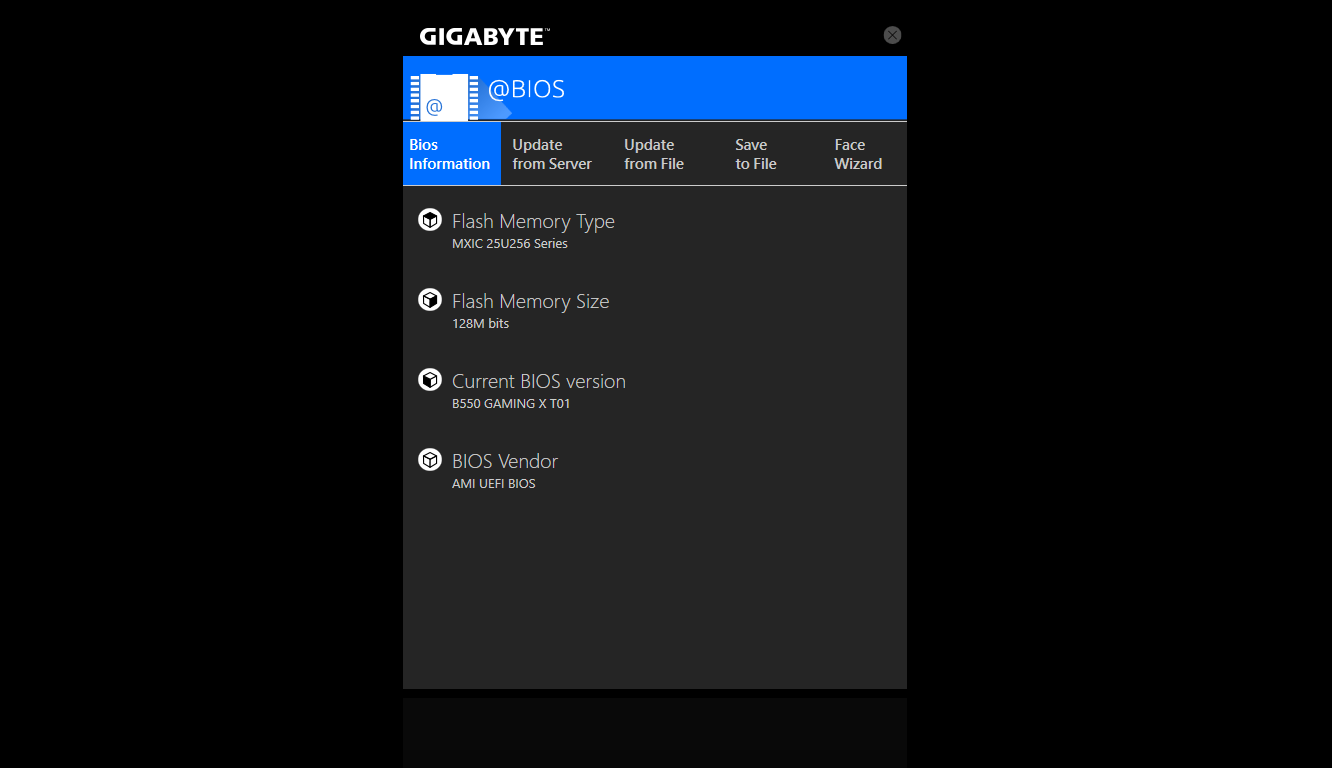
Task: Click the Flash Memory Size heading
Action: click(x=530, y=301)
